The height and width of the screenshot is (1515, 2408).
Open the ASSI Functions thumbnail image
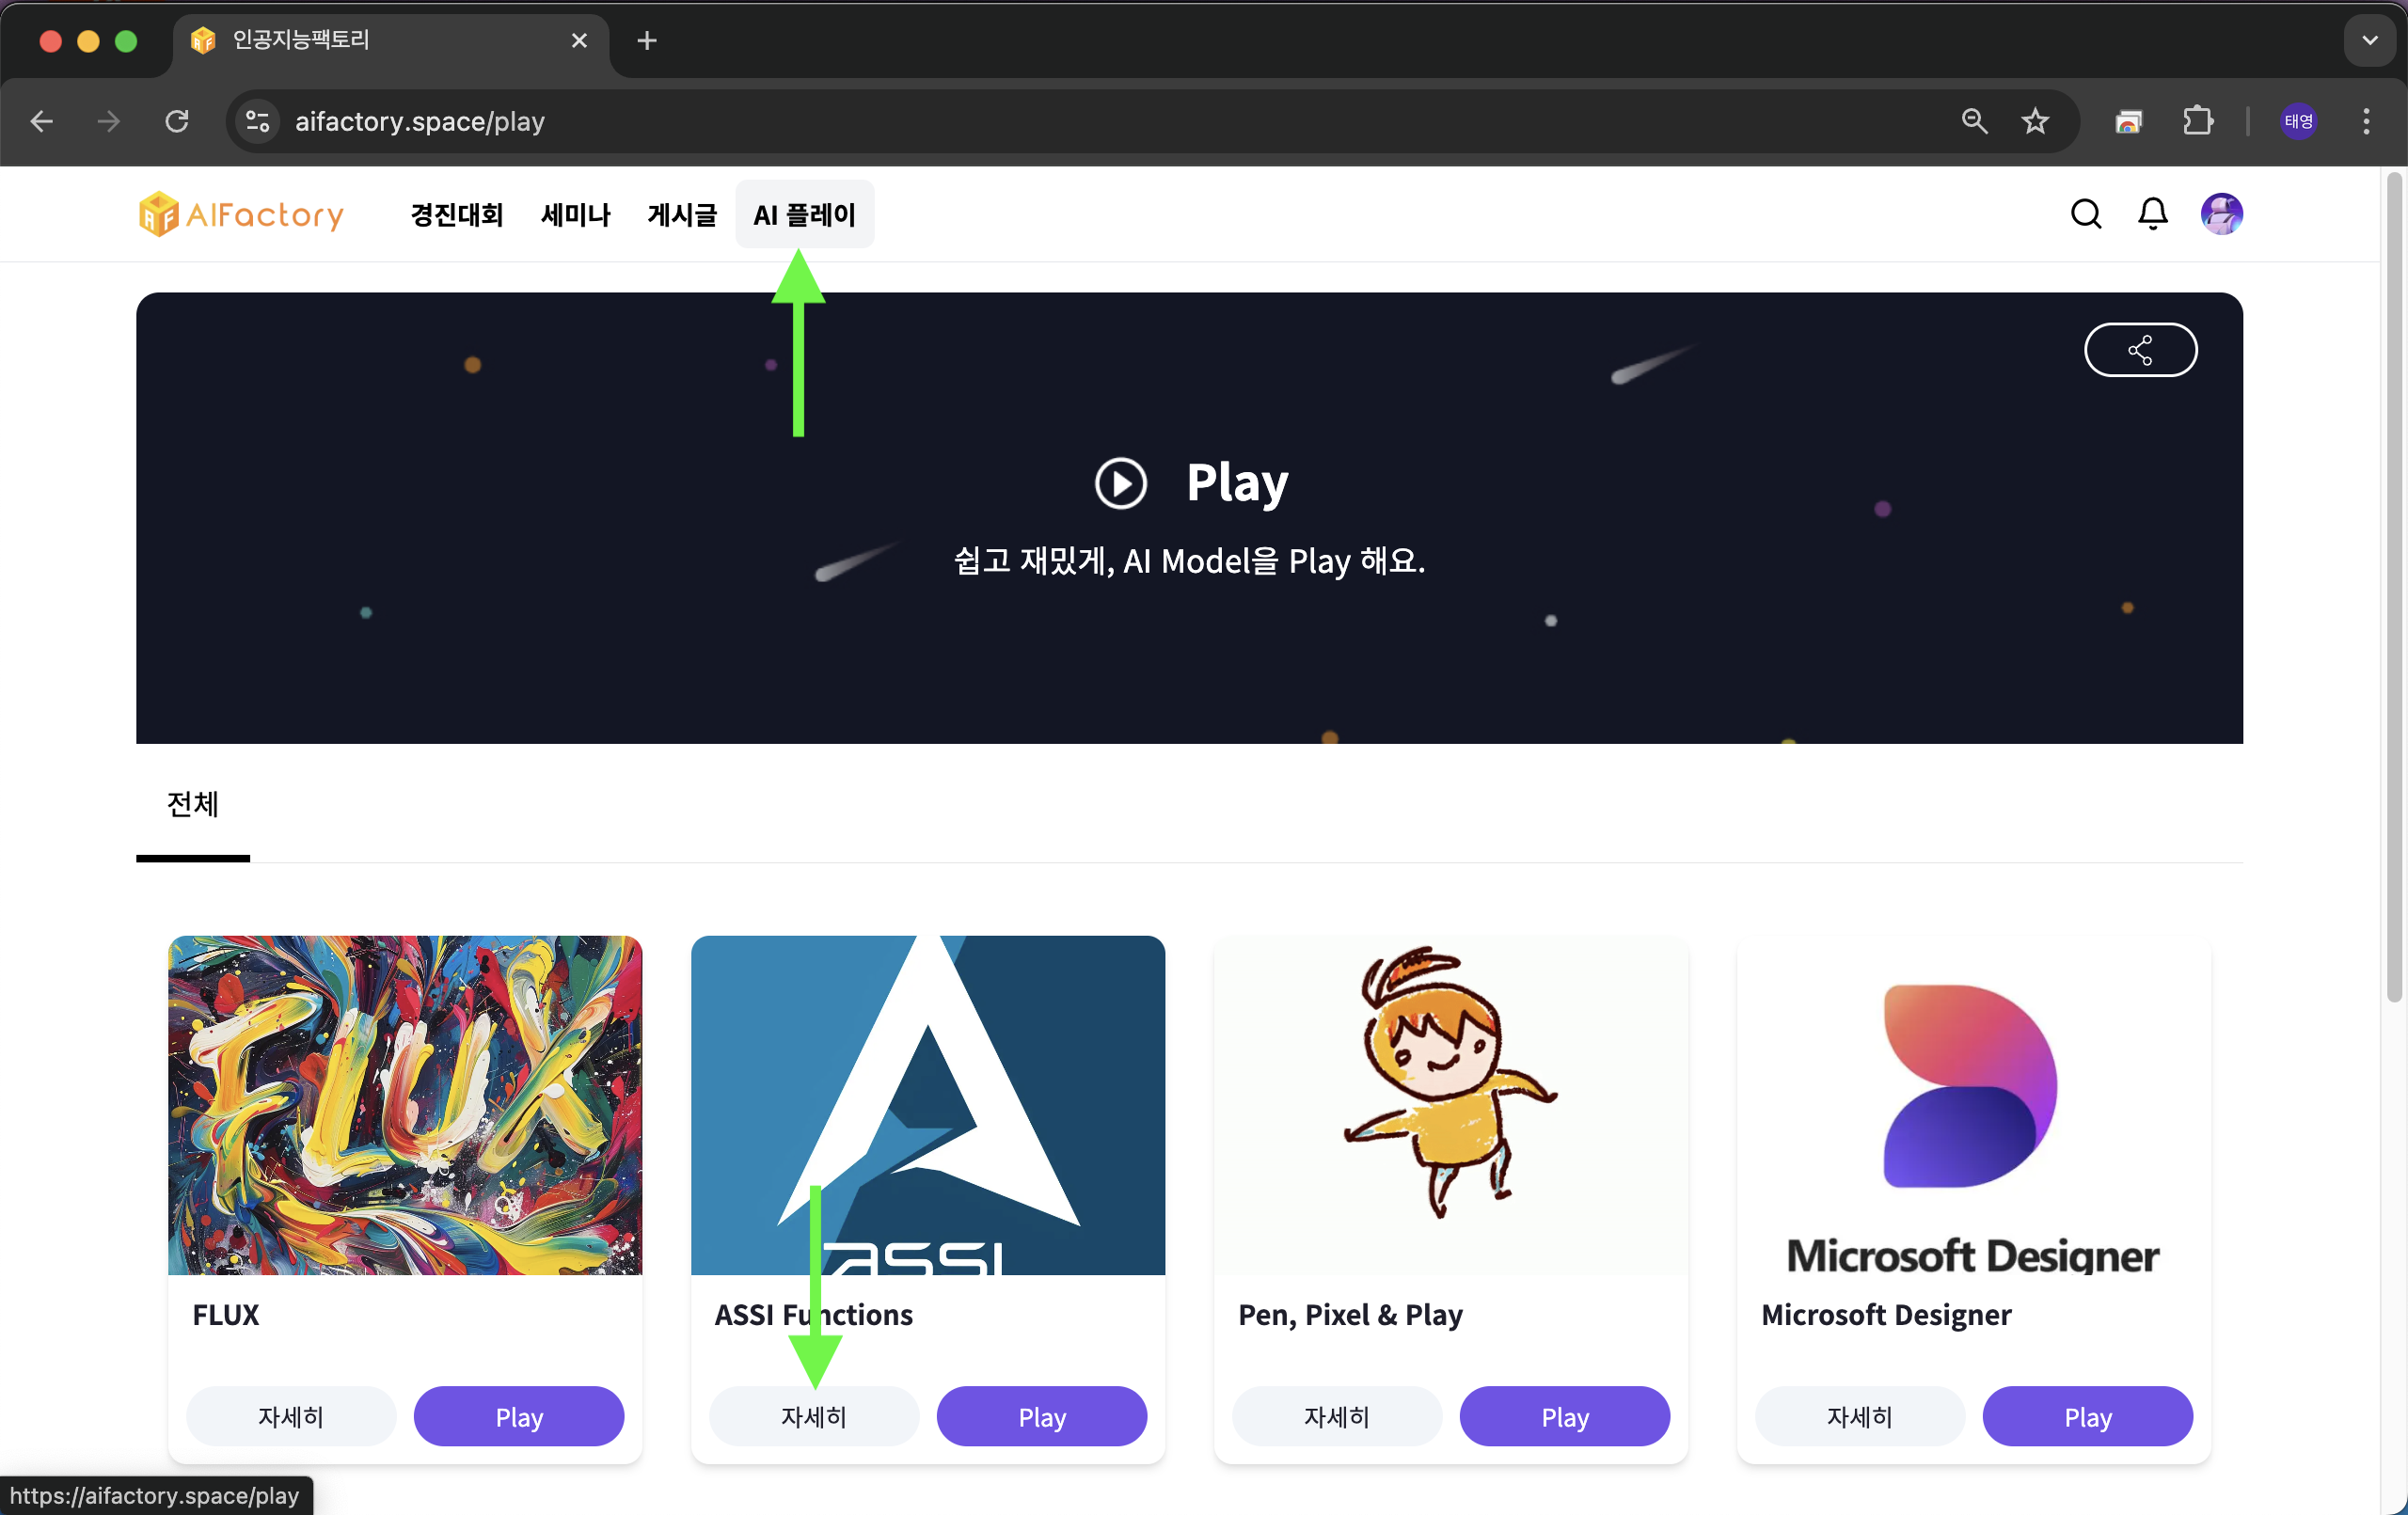click(x=928, y=1106)
